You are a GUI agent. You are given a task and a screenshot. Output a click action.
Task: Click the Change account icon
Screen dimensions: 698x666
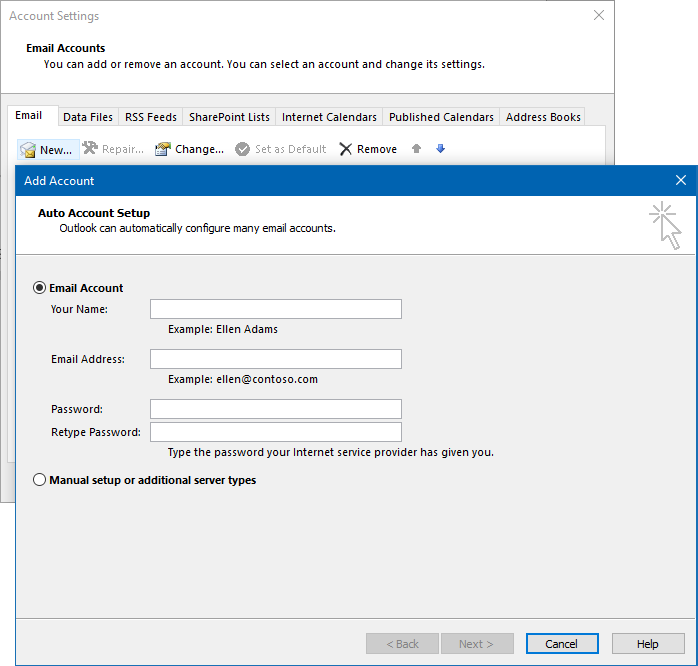point(163,149)
